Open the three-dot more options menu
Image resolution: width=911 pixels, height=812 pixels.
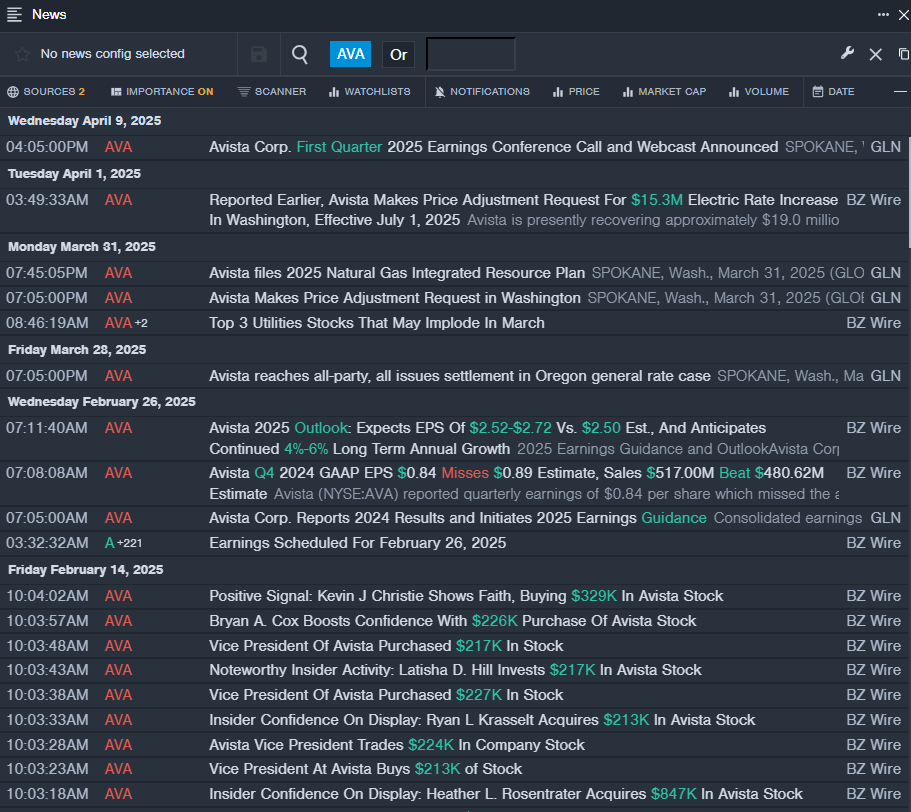click(883, 15)
